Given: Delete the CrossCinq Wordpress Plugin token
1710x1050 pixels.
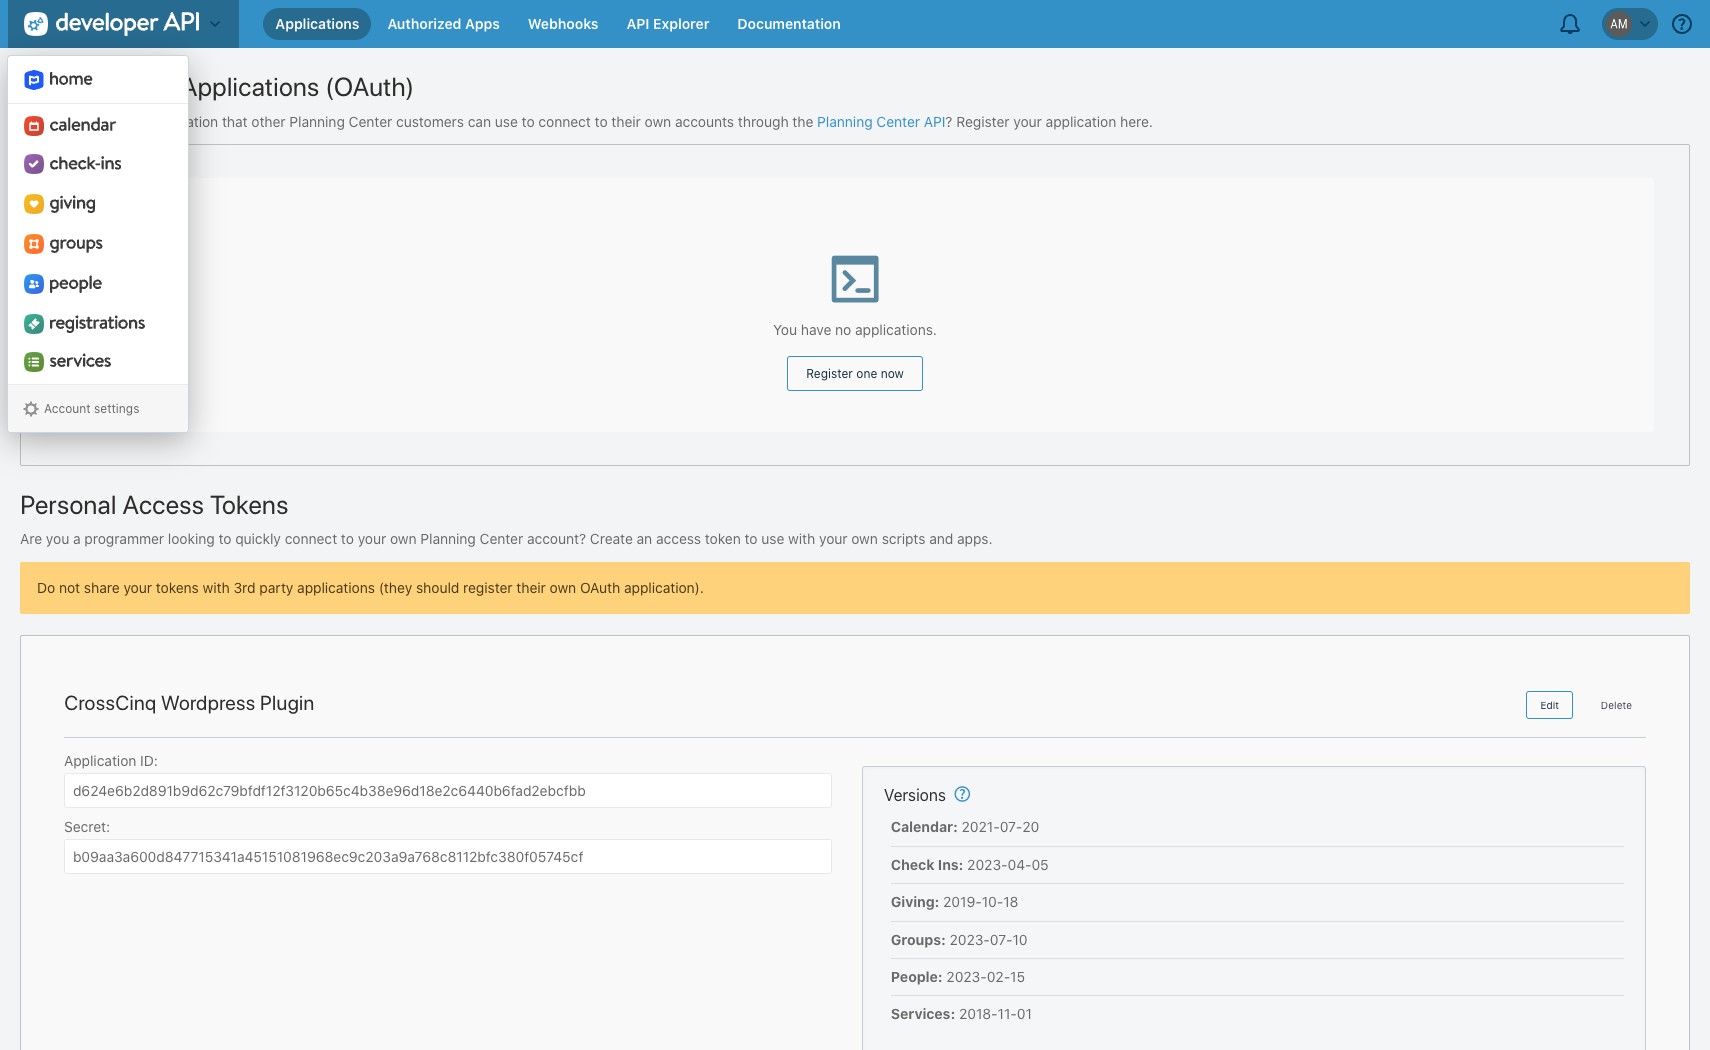Looking at the screenshot, I should 1616,705.
